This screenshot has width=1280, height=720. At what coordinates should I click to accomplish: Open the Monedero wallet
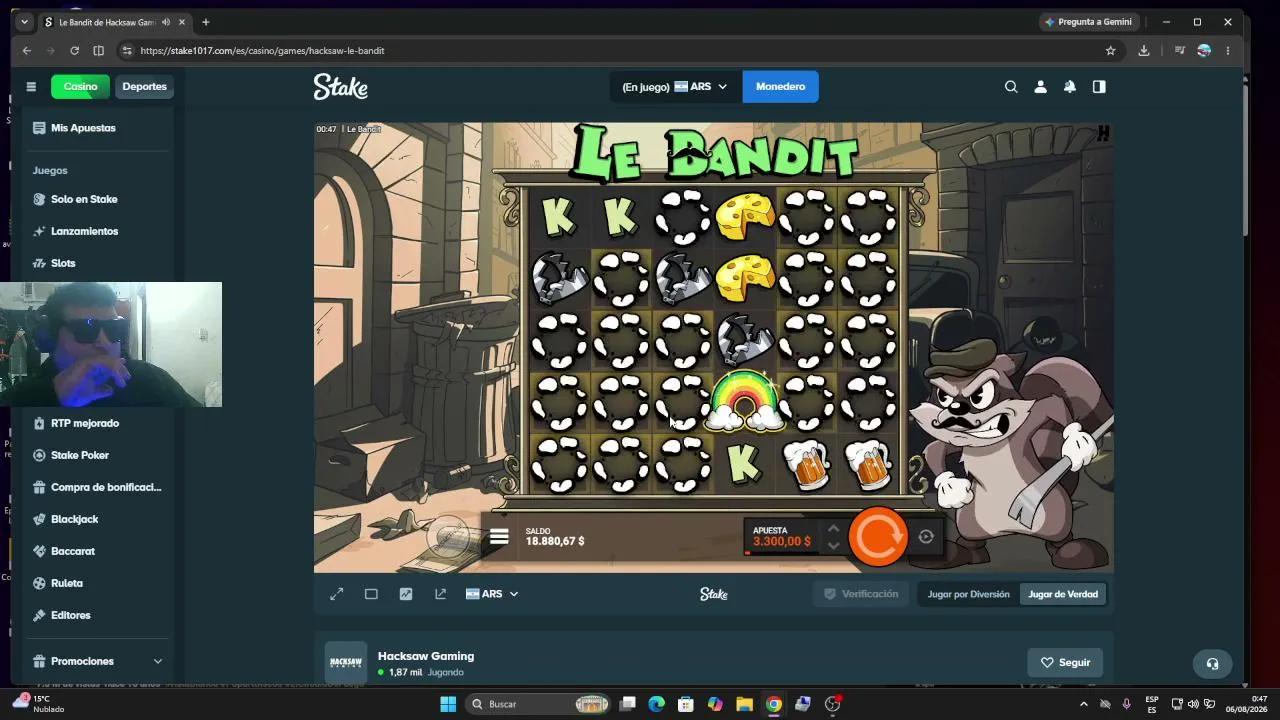780,87
